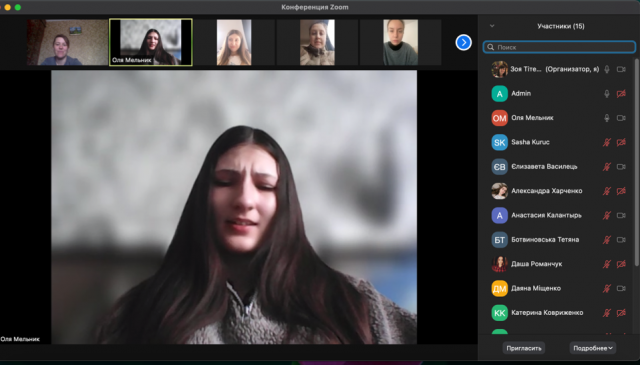Image resolution: width=640 pixels, height=365 pixels.
Task: Click Даша Романчук profile photo avatar
Action: pos(500,264)
